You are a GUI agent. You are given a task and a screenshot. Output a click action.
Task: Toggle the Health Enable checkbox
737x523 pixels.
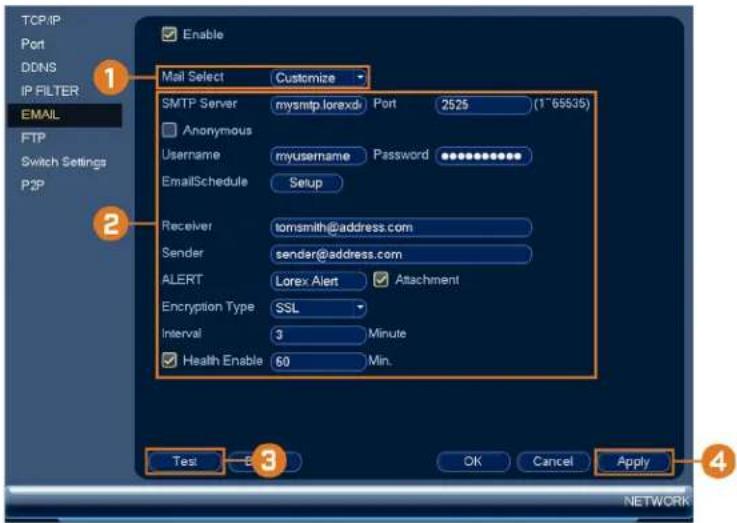(x=169, y=360)
